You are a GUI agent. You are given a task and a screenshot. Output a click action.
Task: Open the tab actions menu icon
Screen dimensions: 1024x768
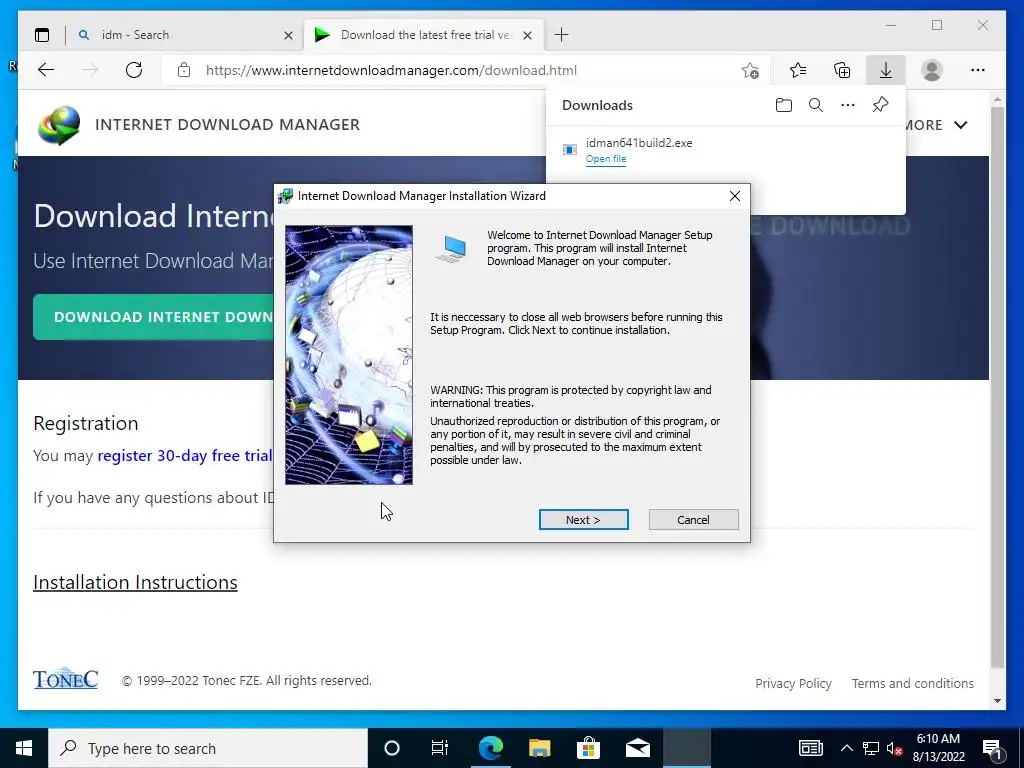pos(42,35)
